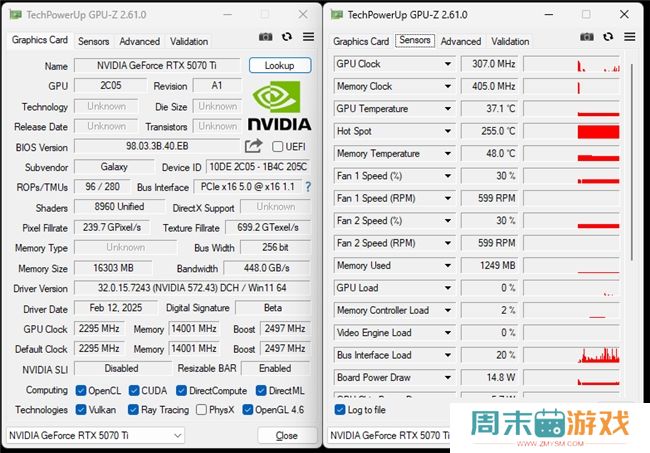Click the Close button

point(287,436)
